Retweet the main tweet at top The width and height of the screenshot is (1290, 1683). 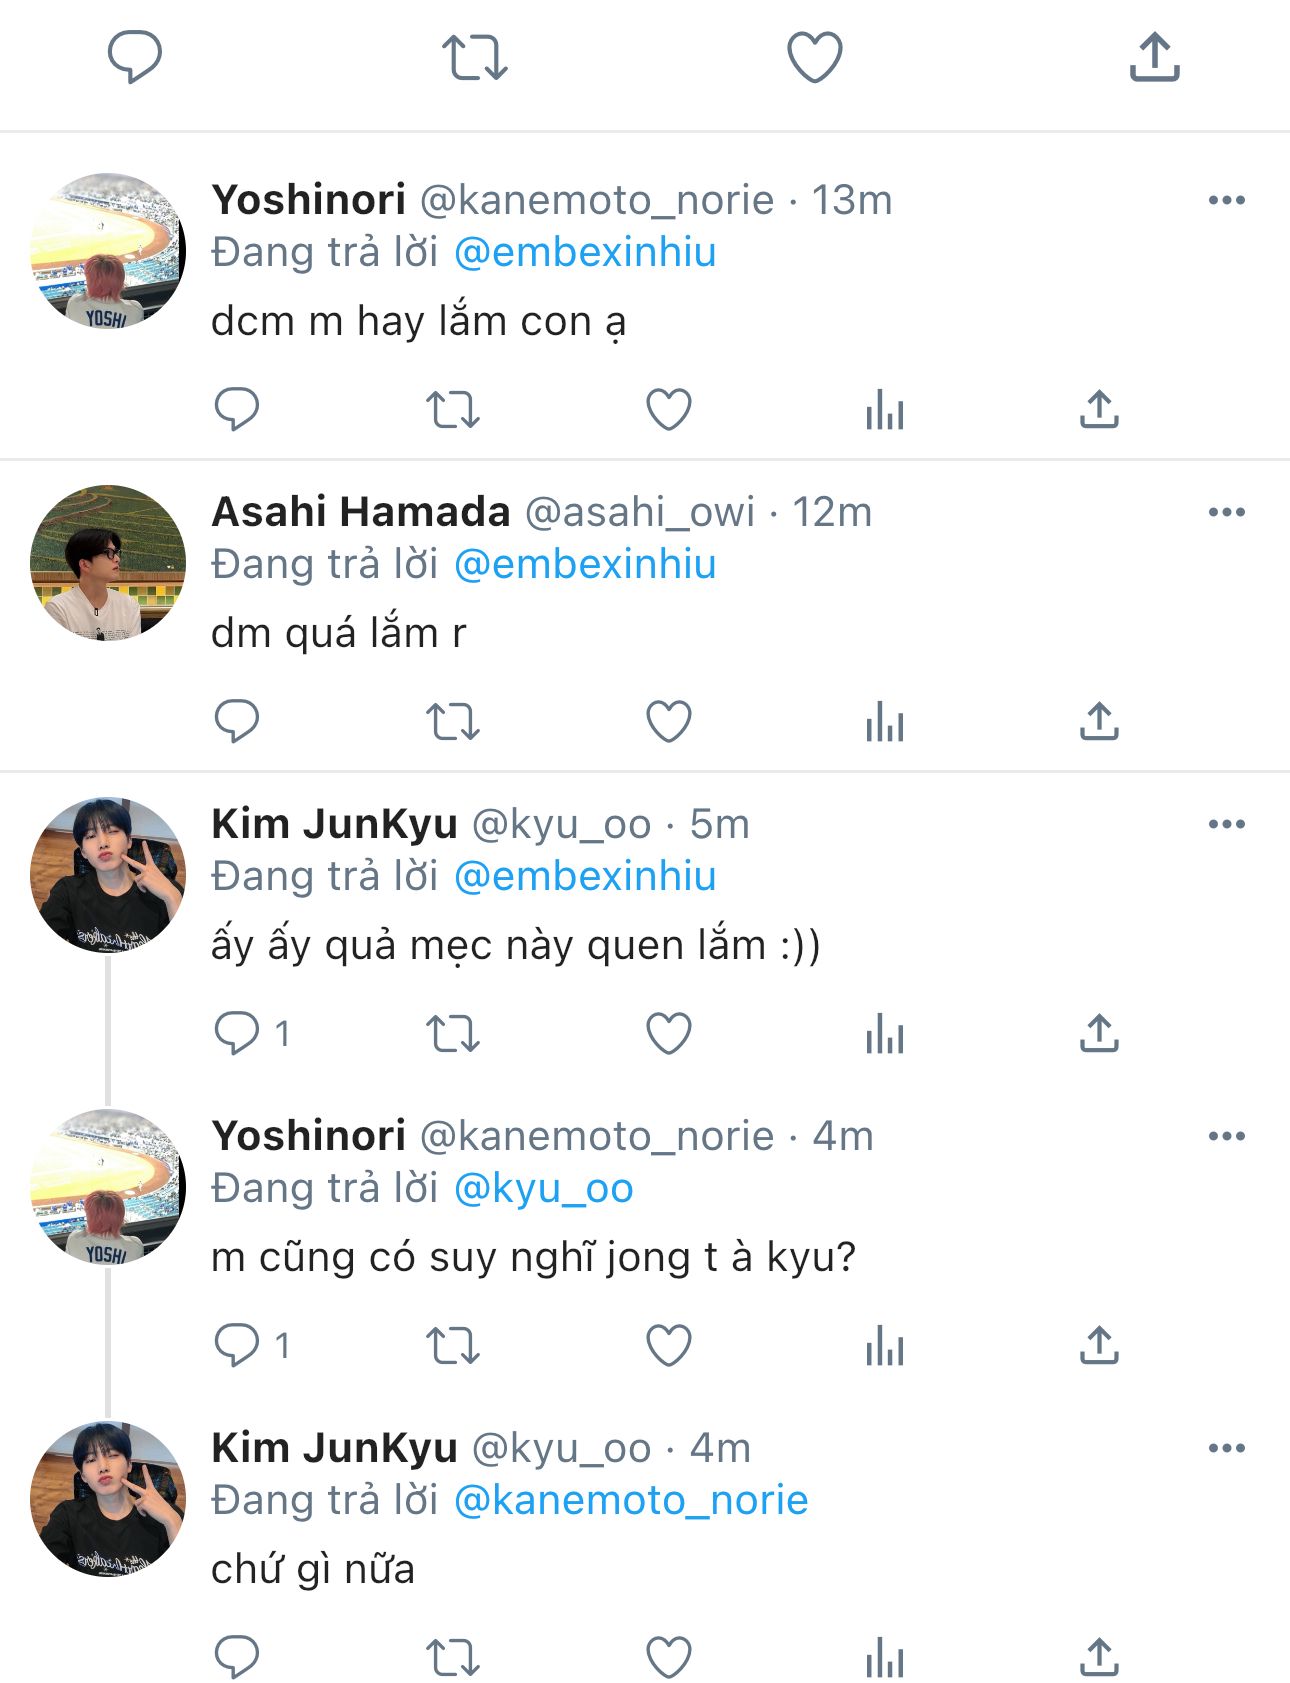[475, 57]
